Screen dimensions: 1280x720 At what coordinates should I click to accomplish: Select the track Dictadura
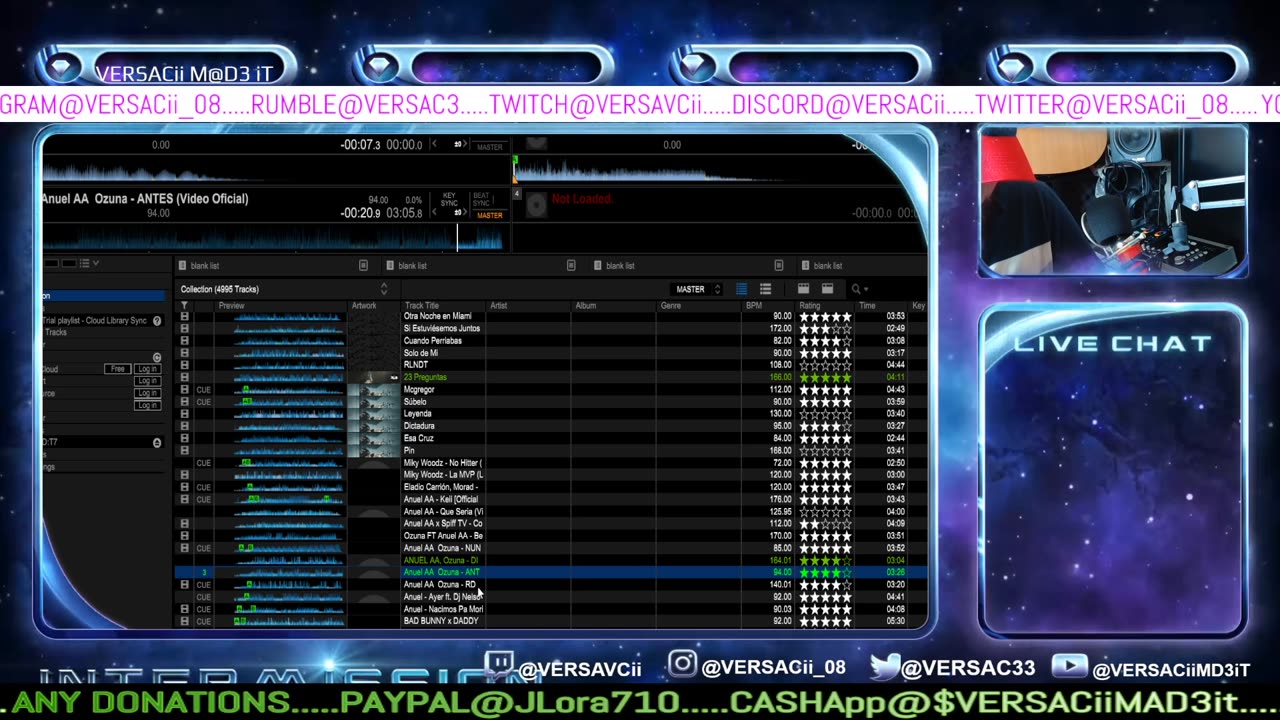click(x=419, y=426)
